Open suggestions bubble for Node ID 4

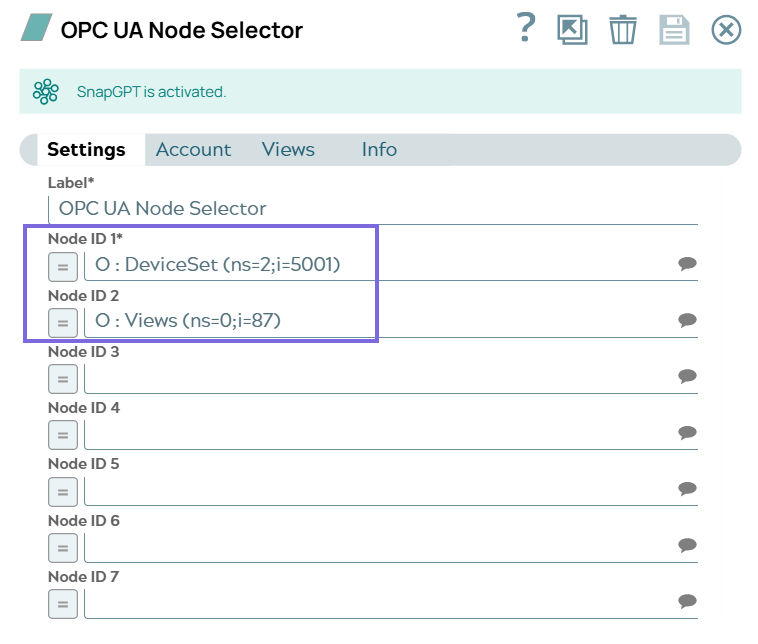(687, 432)
